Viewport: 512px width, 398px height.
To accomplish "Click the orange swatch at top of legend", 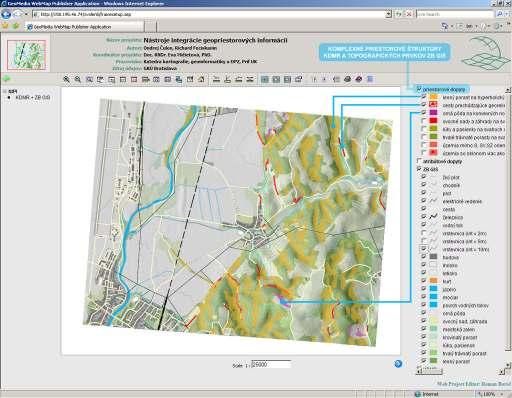I will 433,97.
